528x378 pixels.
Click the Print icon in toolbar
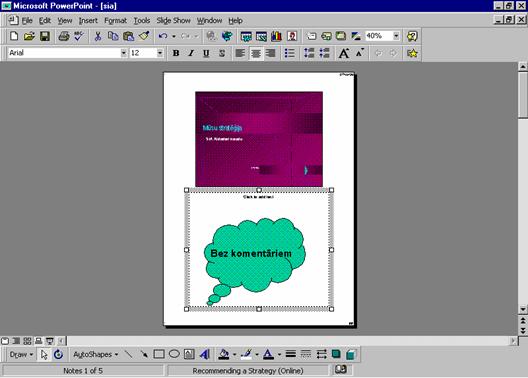pos(64,36)
